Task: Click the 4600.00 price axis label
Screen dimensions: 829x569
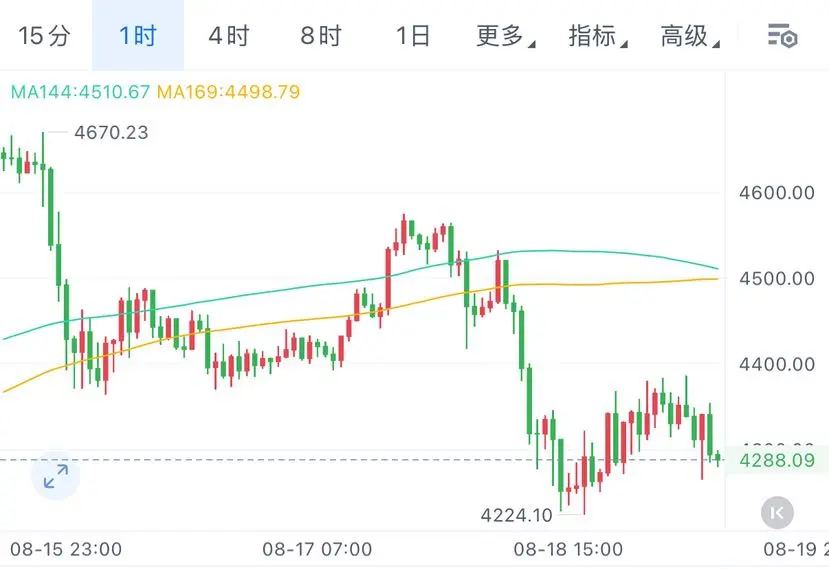Action: click(x=777, y=192)
